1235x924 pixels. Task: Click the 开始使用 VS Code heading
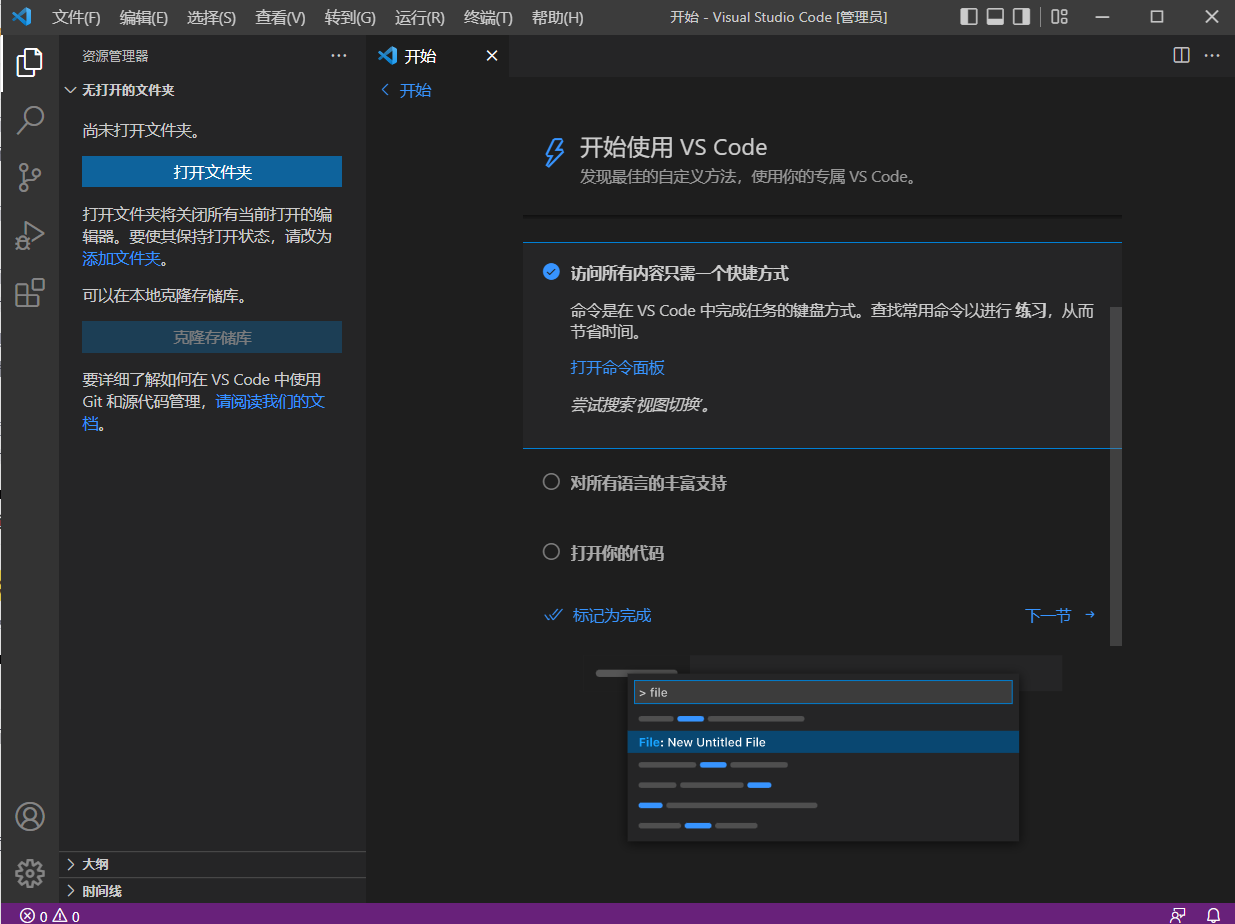674,148
